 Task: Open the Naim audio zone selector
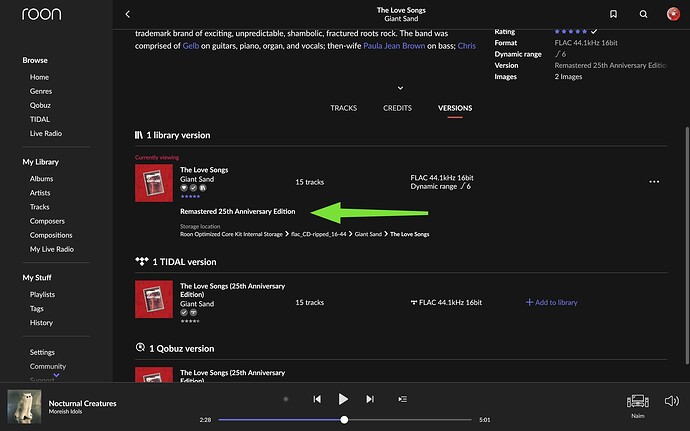click(x=637, y=403)
